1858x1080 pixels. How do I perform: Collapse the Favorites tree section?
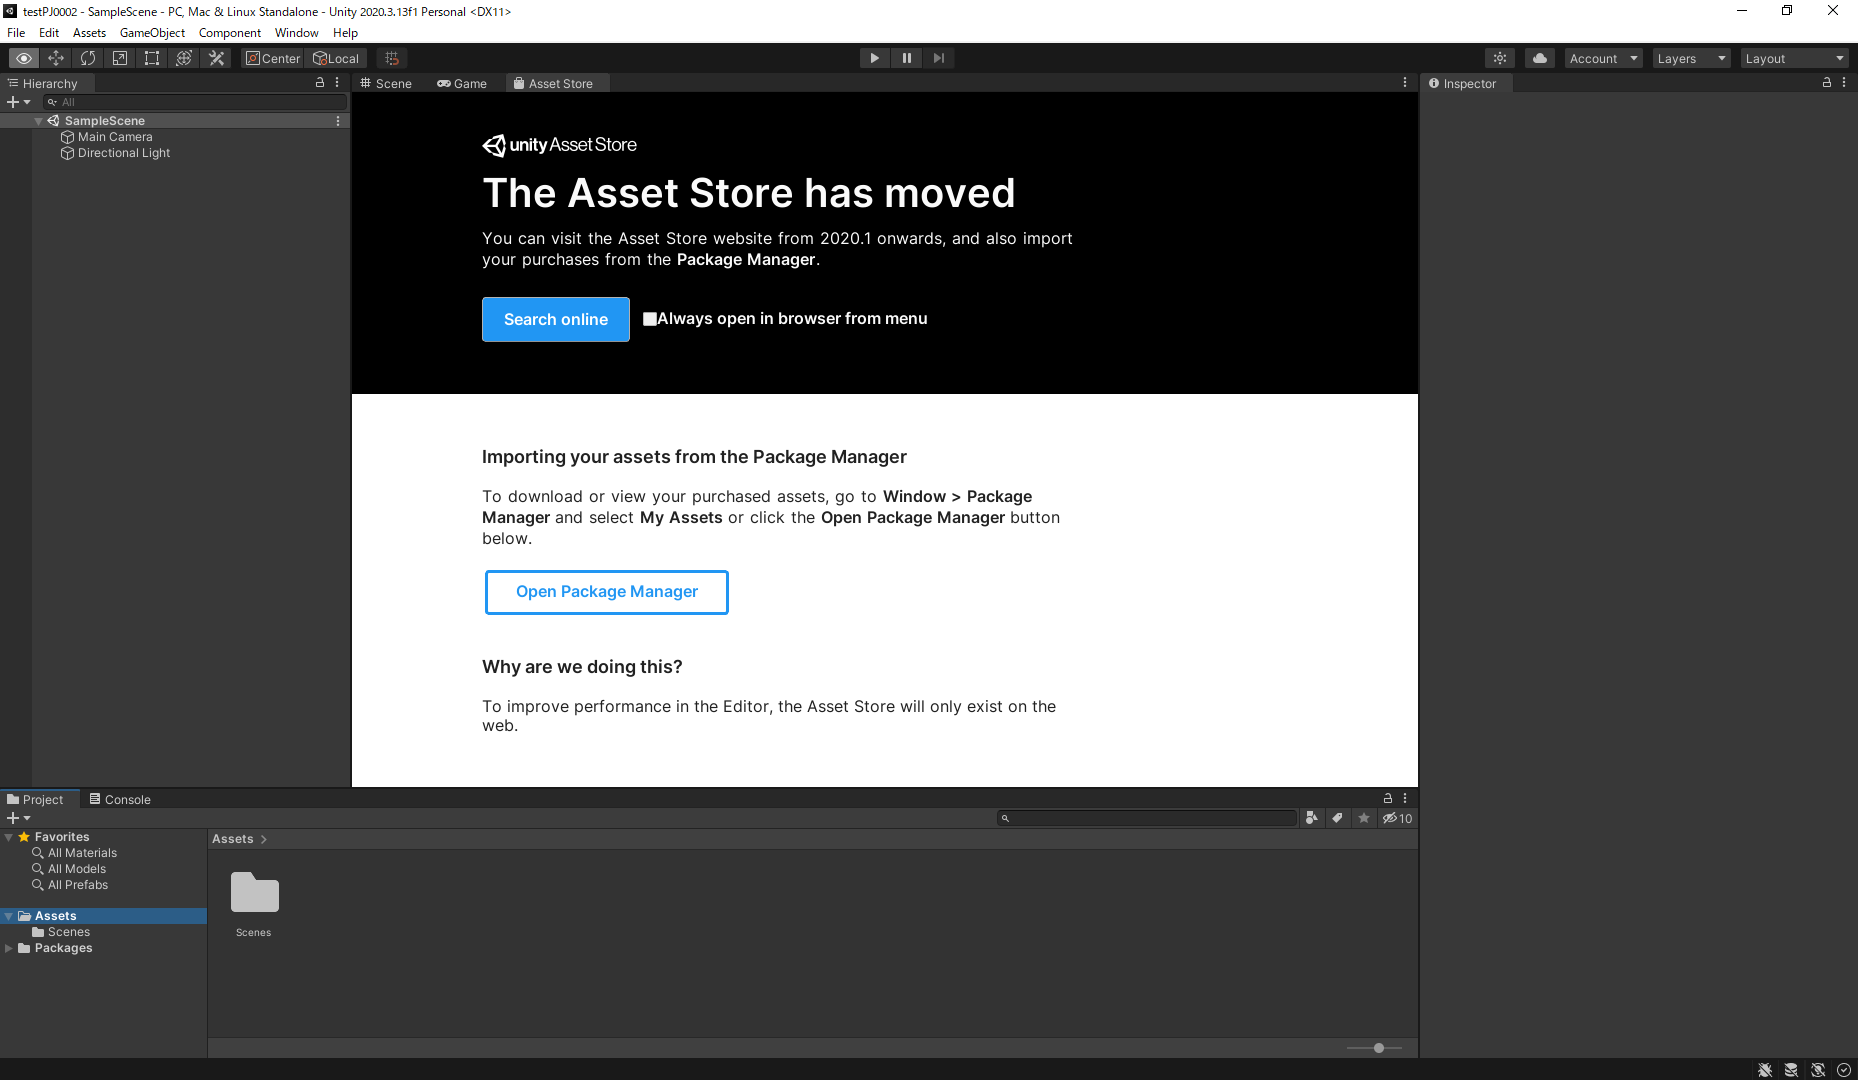[x=9, y=837]
